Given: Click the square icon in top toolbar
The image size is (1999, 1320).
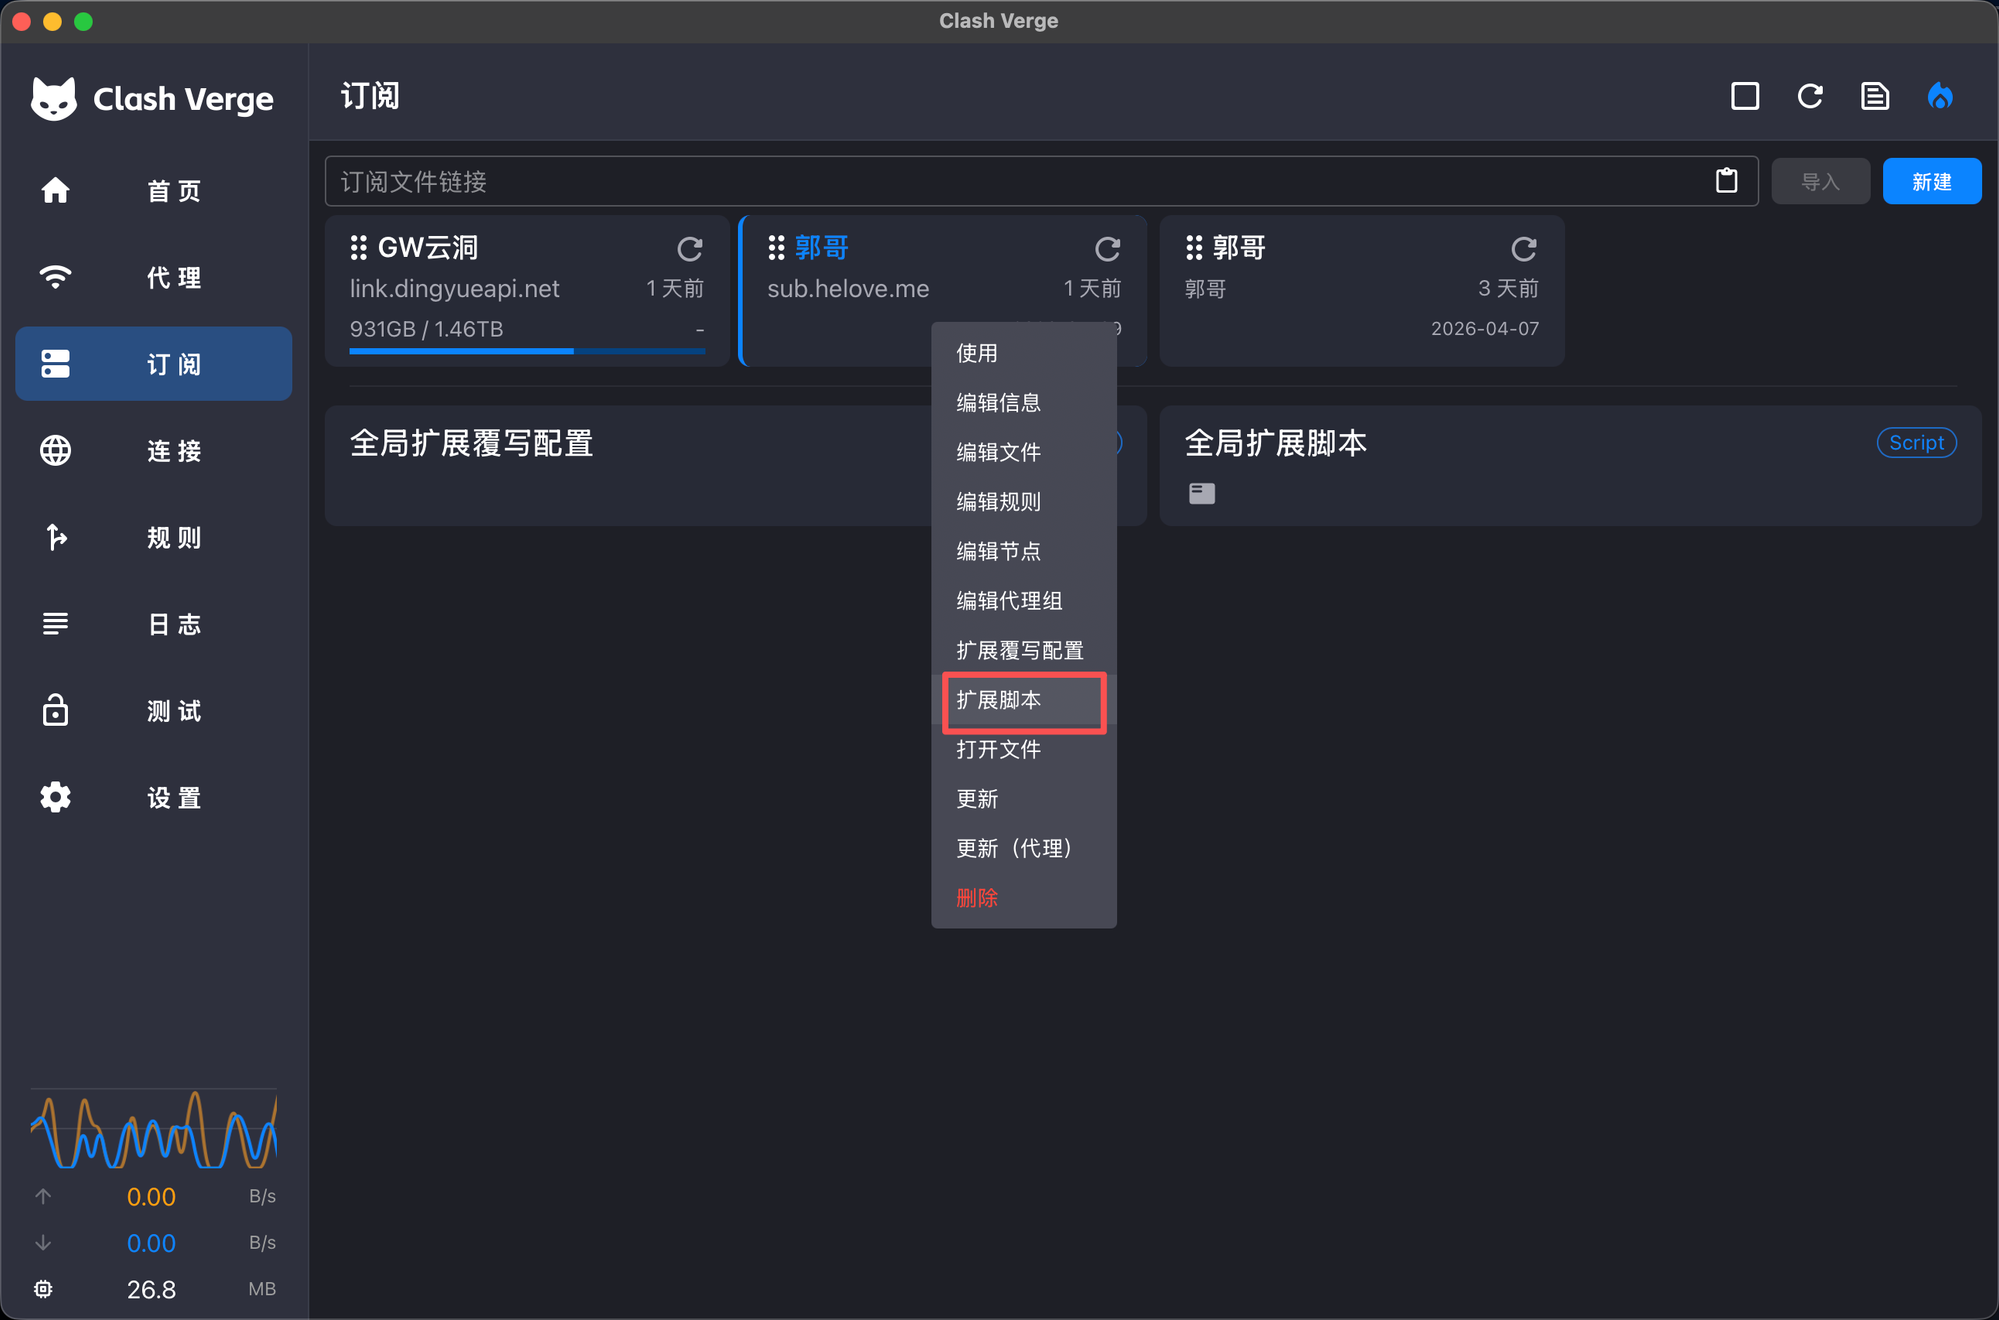Looking at the screenshot, I should (1745, 96).
